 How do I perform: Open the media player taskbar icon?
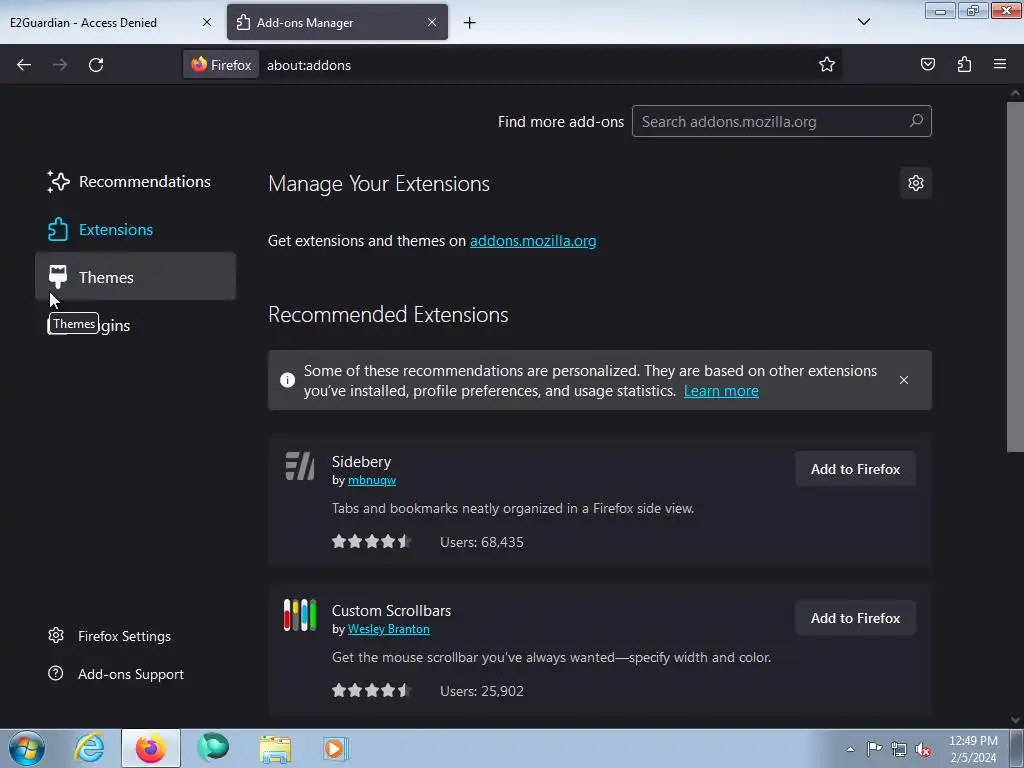(x=337, y=748)
